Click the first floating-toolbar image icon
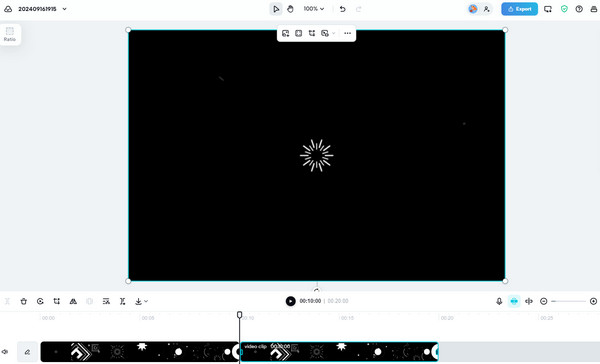The height and width of the screenshot is (364, 600). [x=285, y=33]
